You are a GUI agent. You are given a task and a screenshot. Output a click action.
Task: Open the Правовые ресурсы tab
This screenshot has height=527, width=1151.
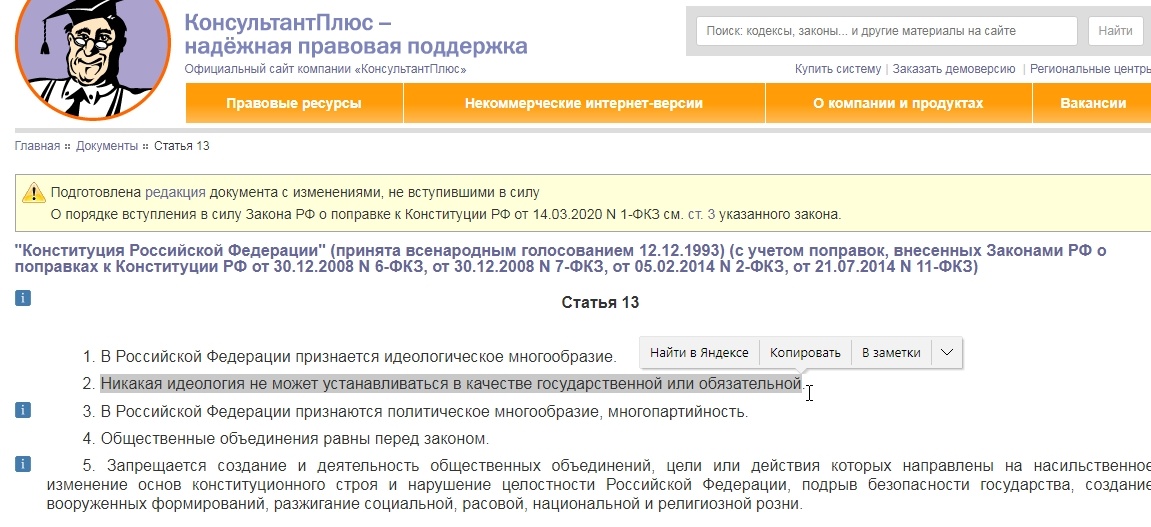[294, 103]
